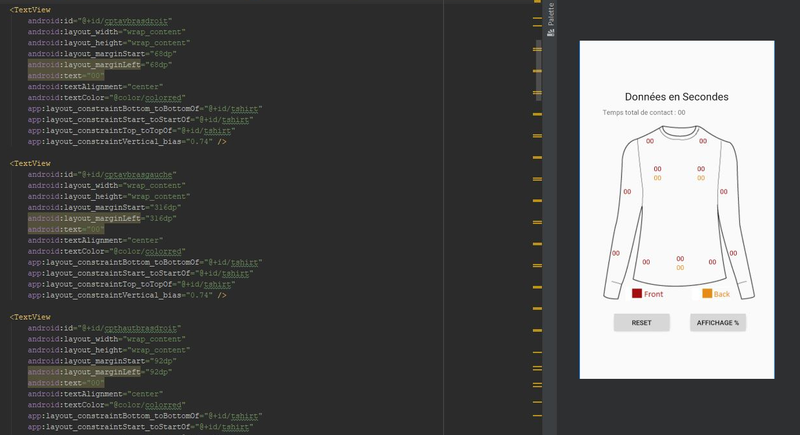Click the "Back" legend text label
The image size is (800, 435).
tap(722, 294)
